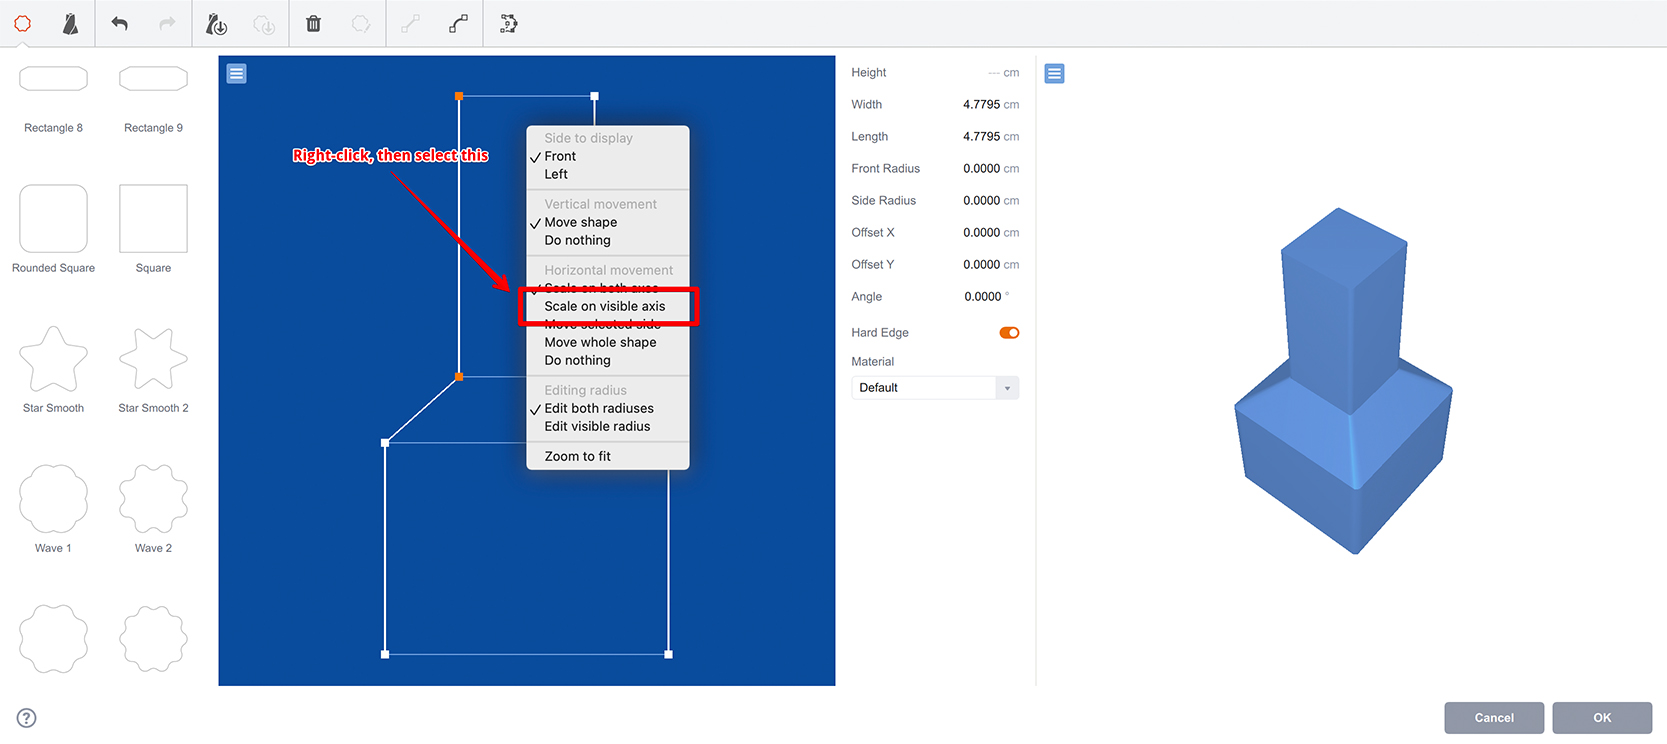Toggle the Hard Edge switch
This screenshot has height=744, width=1667.
click(1009, 333)
